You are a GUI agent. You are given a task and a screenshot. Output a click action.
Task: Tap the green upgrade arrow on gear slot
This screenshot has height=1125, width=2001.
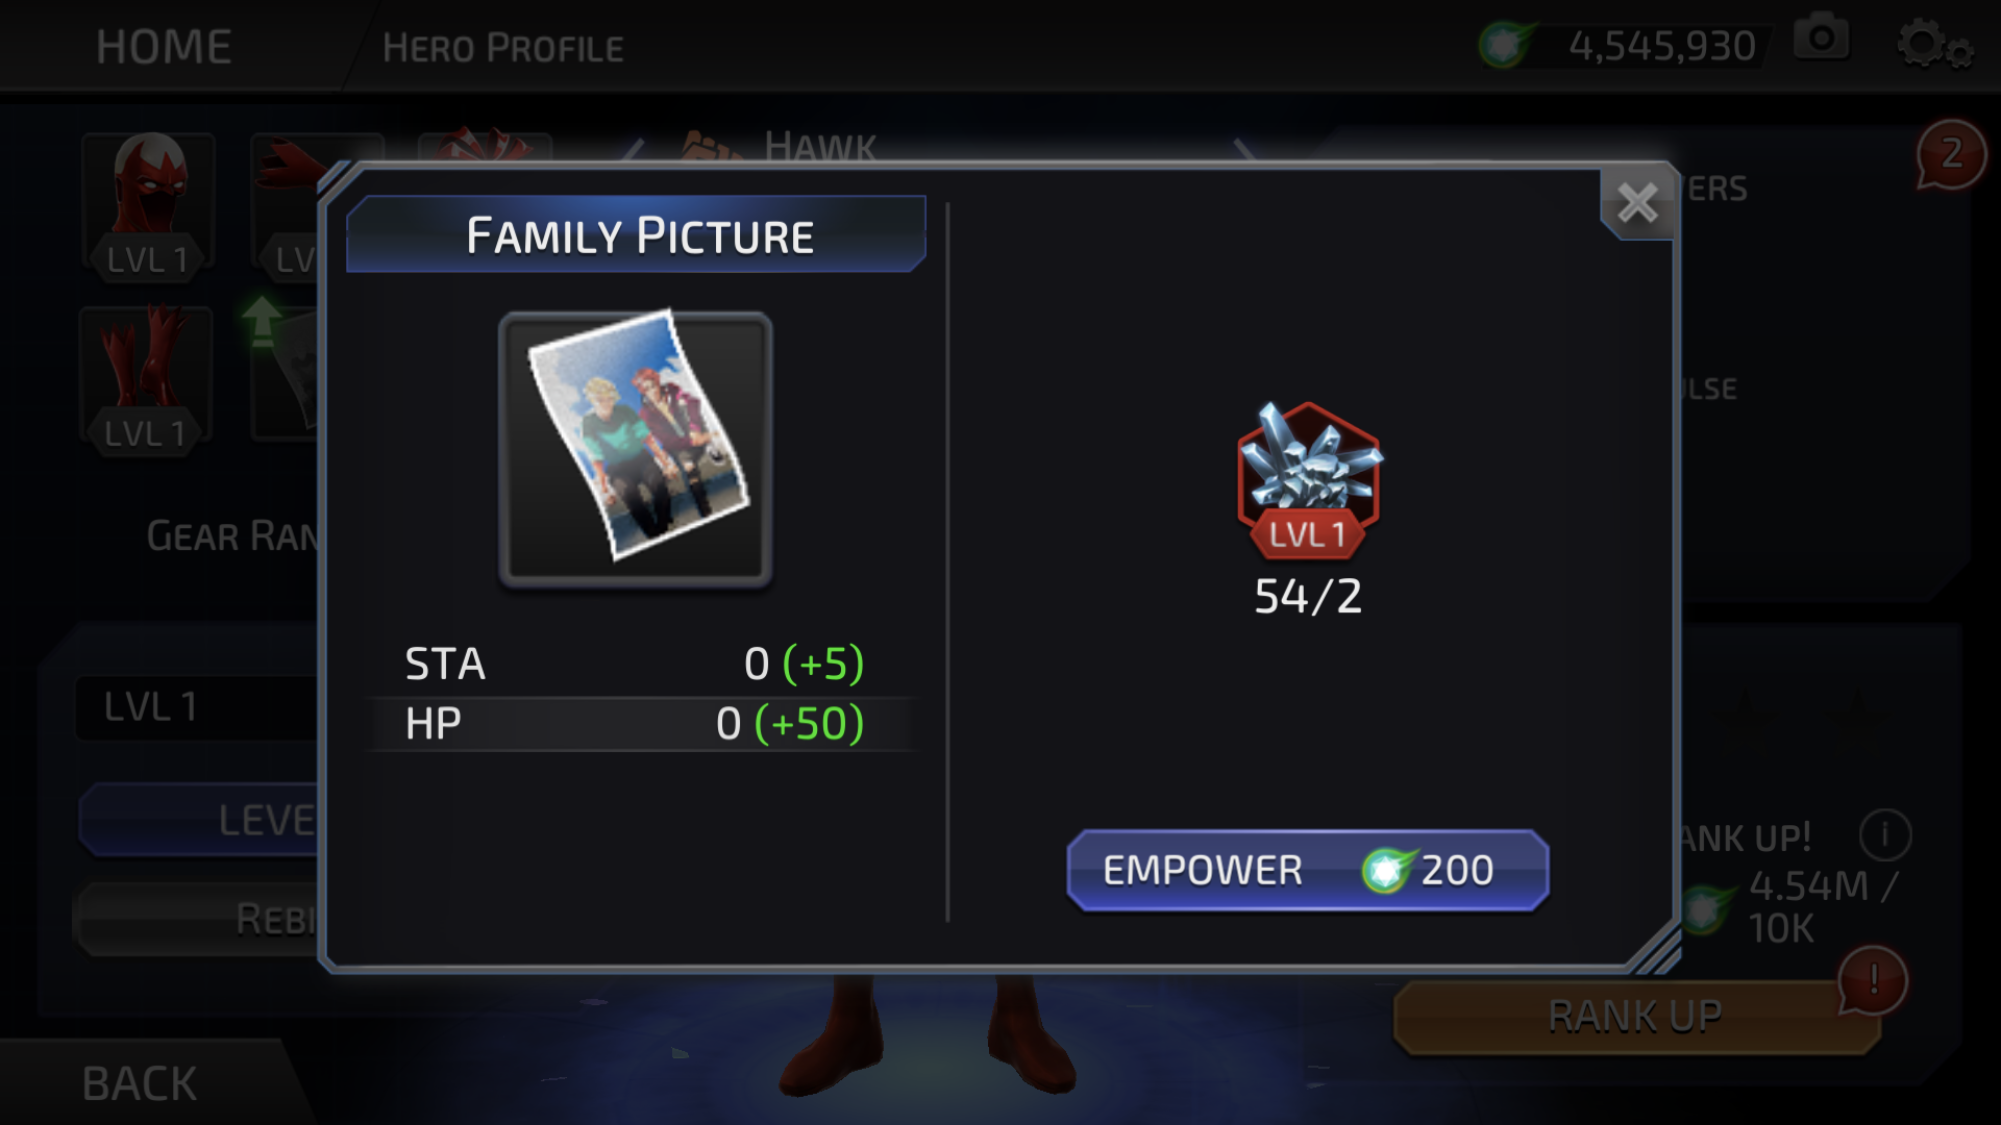pos(262,322)
